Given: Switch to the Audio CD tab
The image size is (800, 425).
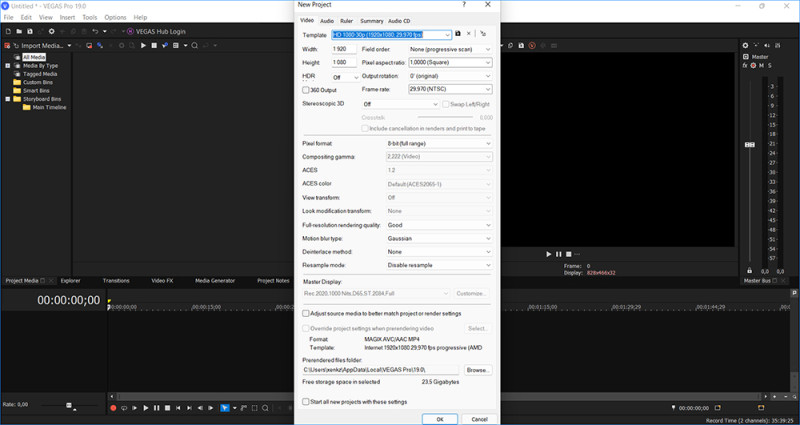Looking at the screenshot, I should tap(399, 21).
